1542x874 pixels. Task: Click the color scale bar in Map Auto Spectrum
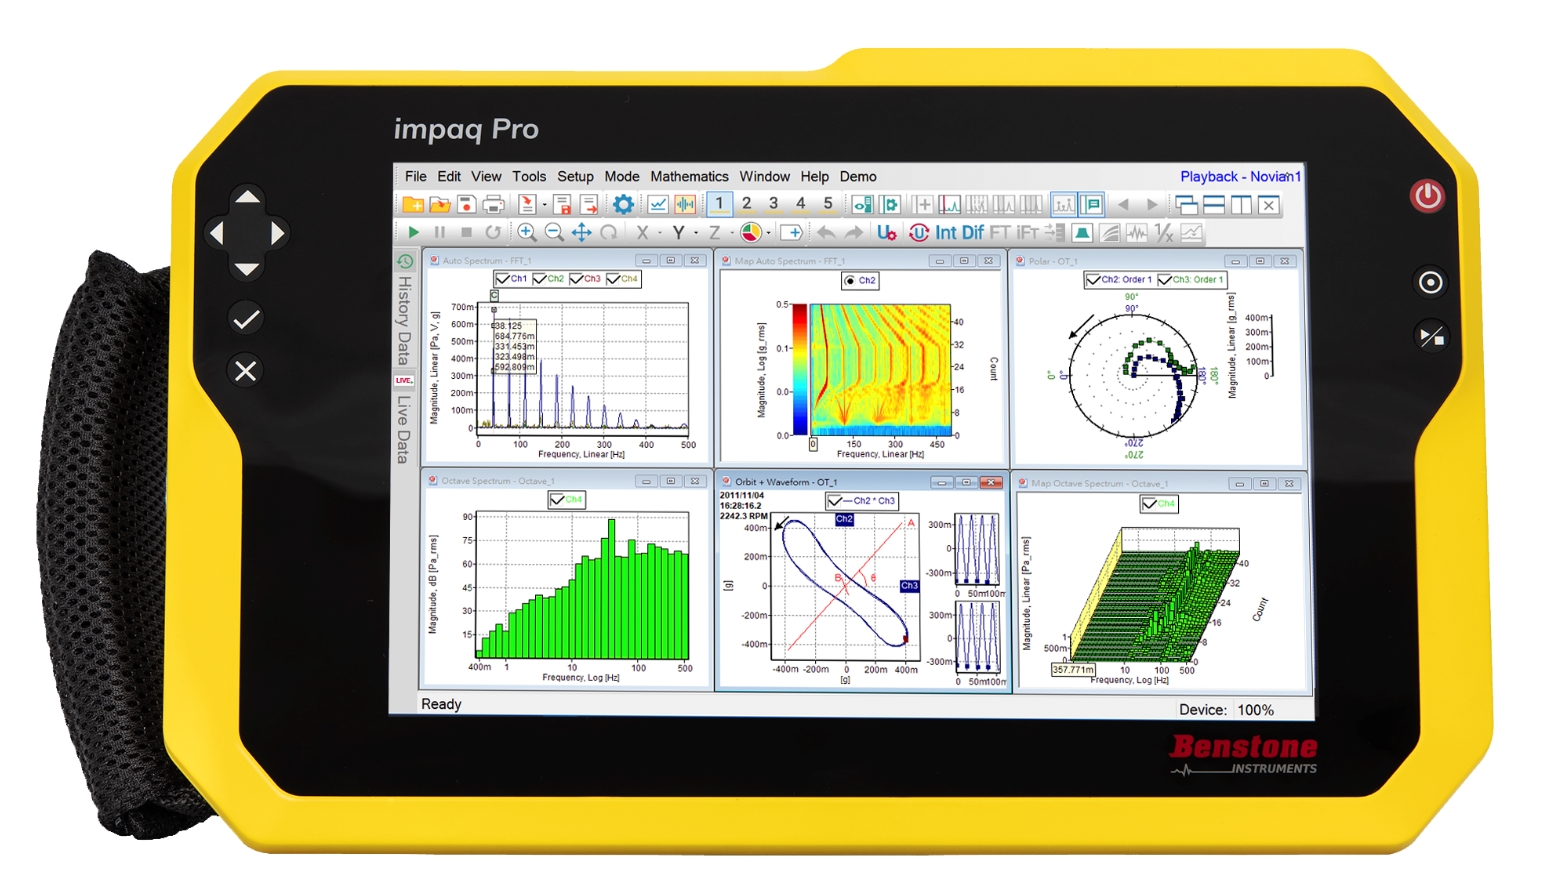point(799,369)
